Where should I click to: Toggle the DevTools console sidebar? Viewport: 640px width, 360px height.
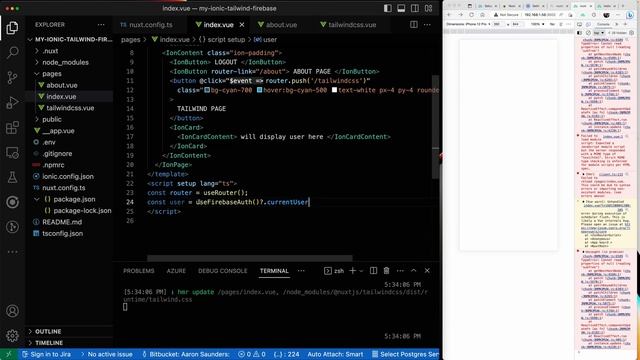(x=580, y=33)
